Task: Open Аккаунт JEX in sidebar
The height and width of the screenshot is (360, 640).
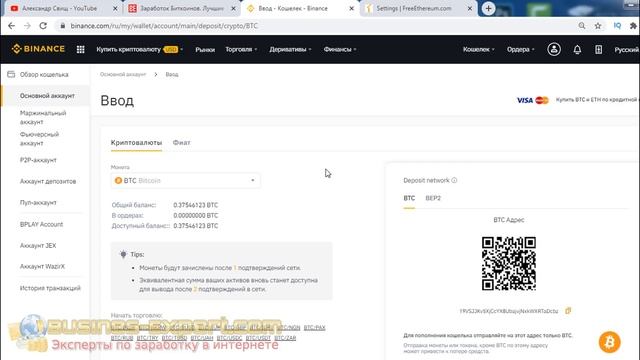Action: 38,245
